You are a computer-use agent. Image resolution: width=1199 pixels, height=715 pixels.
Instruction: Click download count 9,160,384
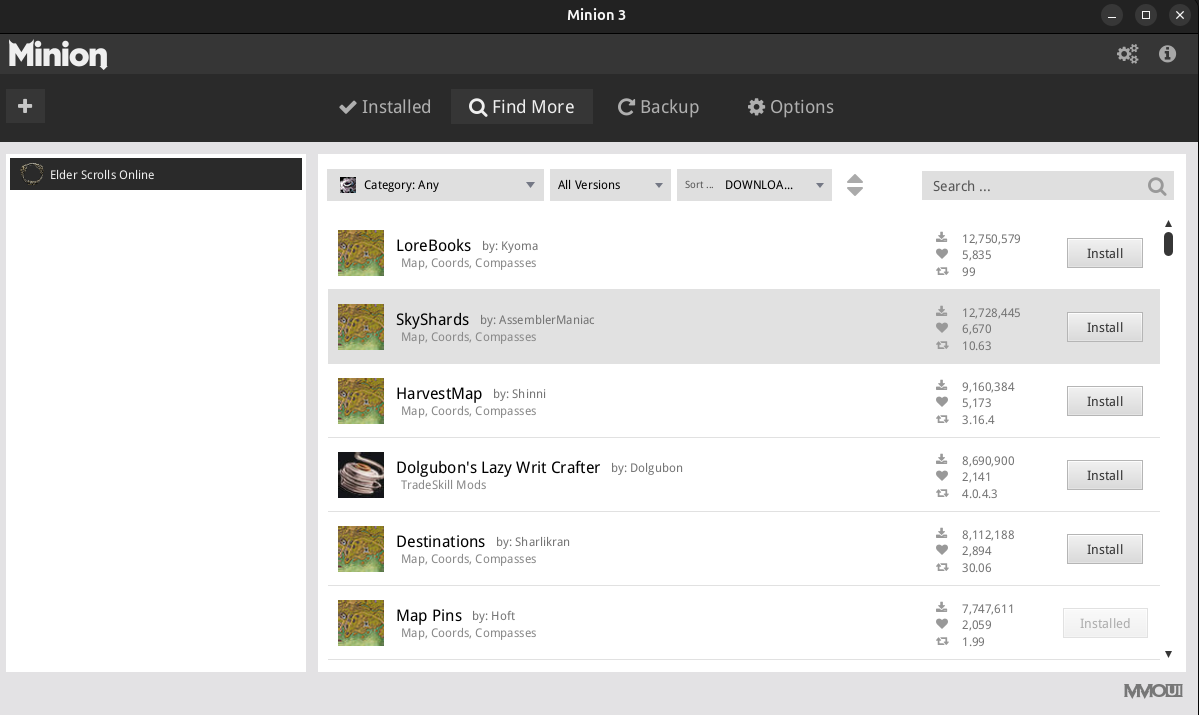pyautogui.click(x=988, y=387)
